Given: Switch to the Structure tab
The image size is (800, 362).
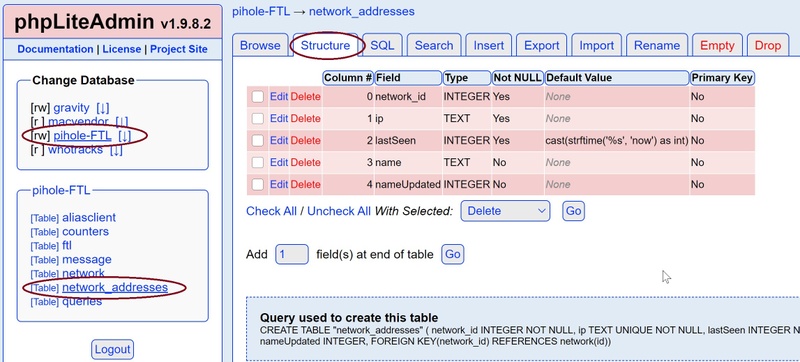Looking at the screenshot, I should [326, 45].
